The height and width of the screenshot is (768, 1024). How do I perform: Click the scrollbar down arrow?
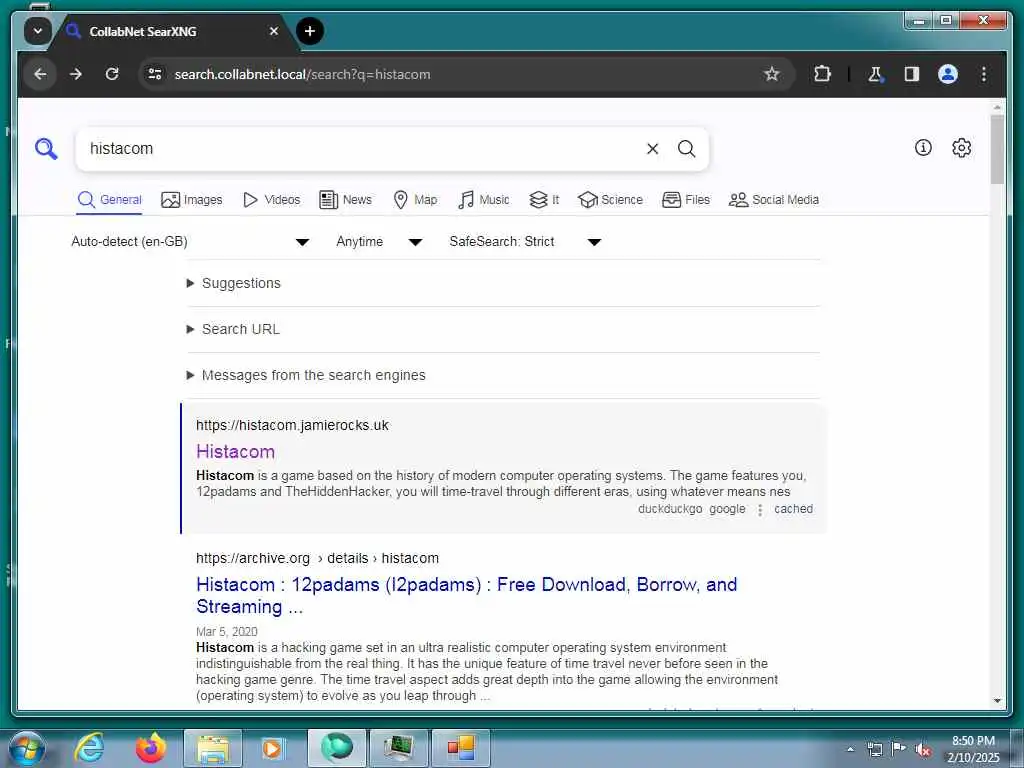tap(997, 701)
